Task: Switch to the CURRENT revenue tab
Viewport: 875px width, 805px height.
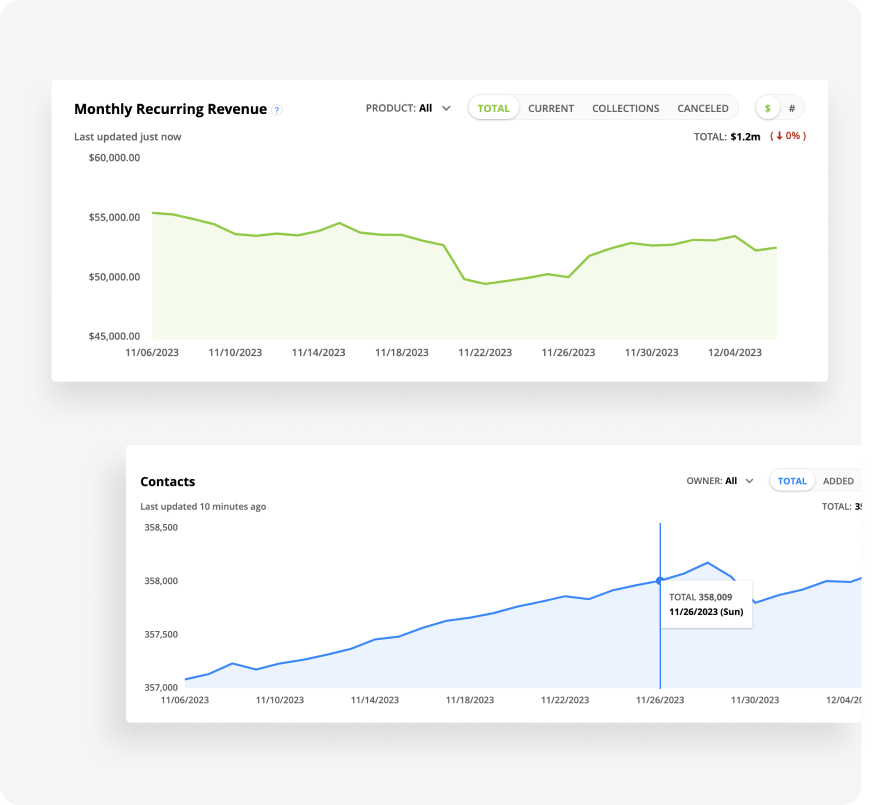Action: (551, 108)
